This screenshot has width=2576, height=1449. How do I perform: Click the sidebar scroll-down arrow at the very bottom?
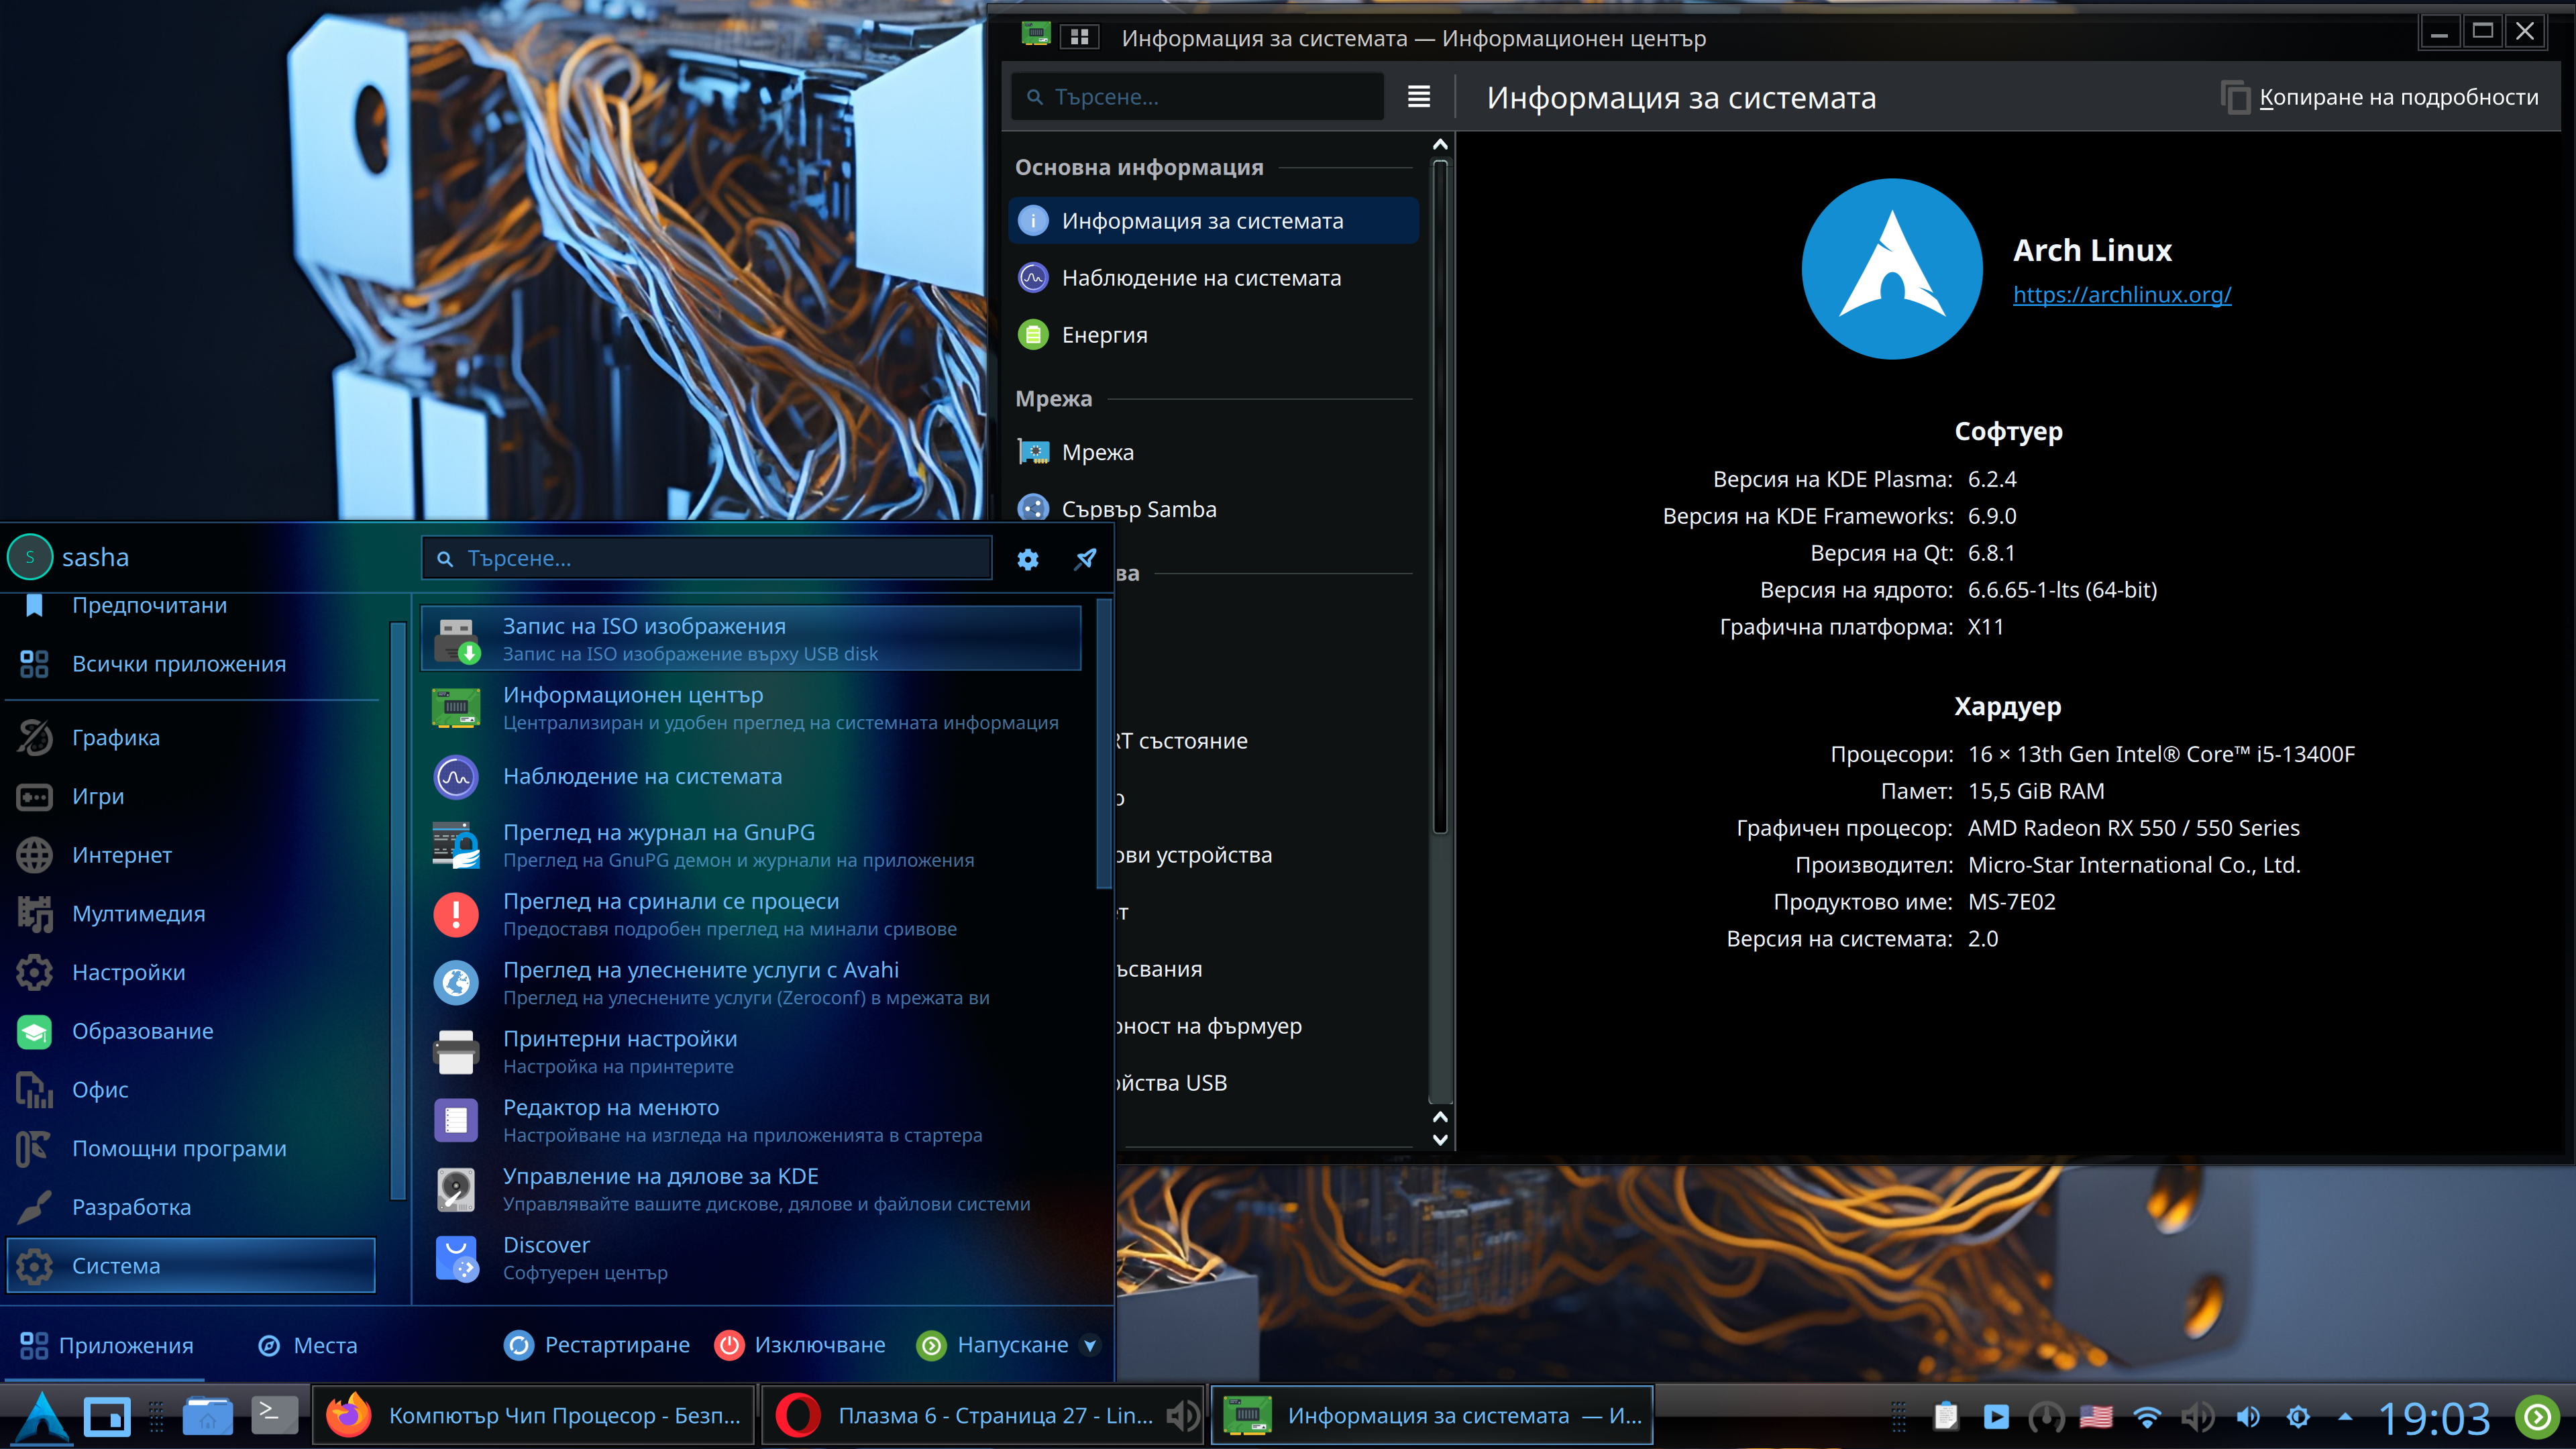click(1440, 1139)
